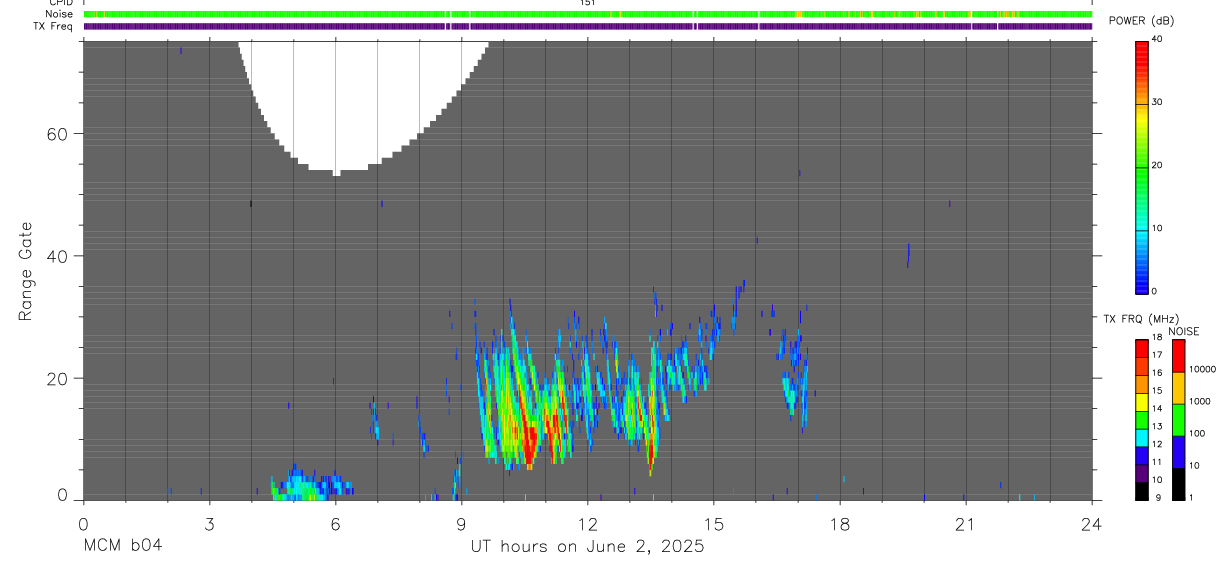The height and width of the screenshot is (567, 1228).
Task: Click the 16 MHz label in the legend
Action: point(1157,373)
